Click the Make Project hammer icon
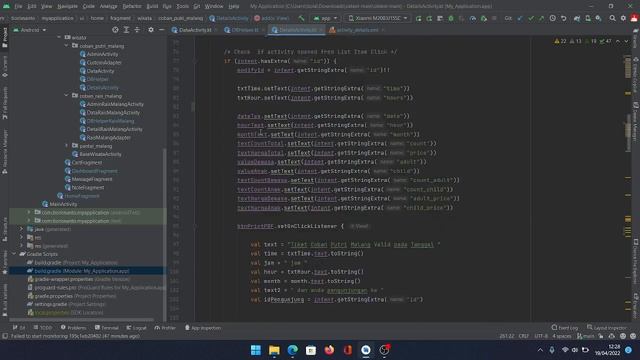Viewport: 640px width, 360px height. point(301,18)
